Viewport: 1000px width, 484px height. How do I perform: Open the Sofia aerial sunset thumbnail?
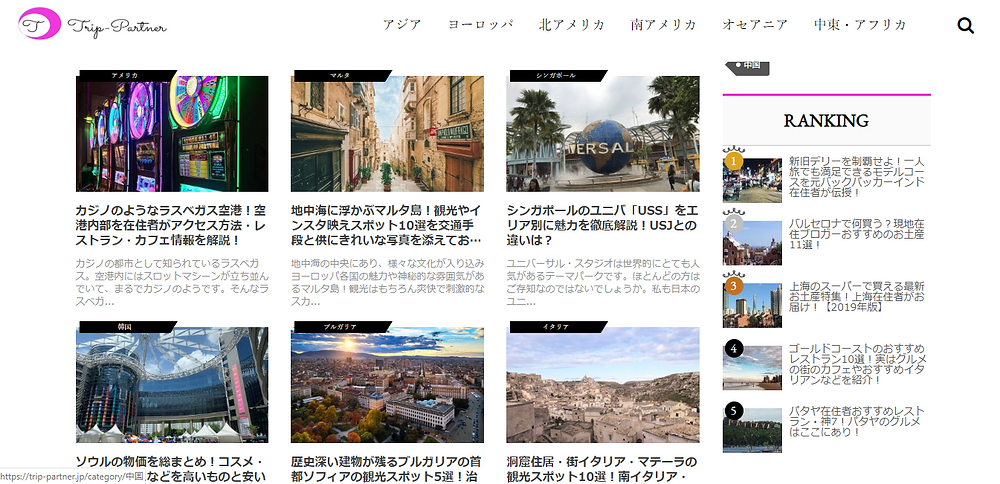(x=387, y=385)
